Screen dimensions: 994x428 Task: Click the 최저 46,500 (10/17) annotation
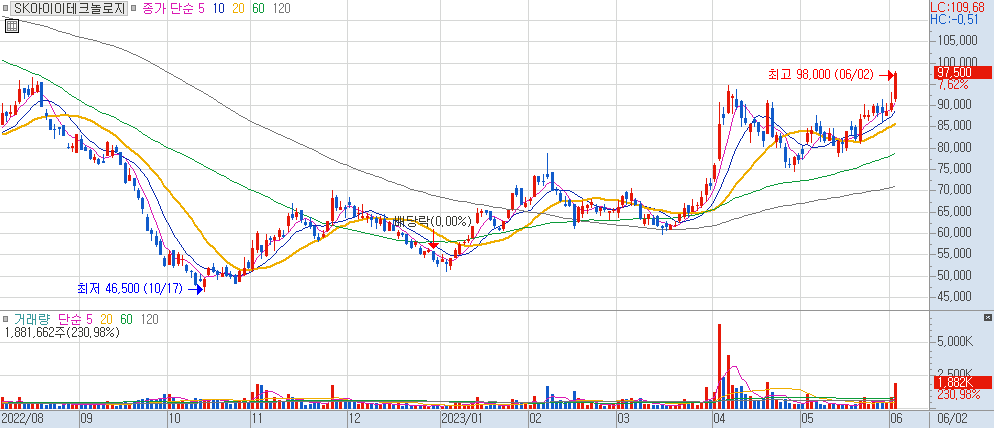coord(130,289)
